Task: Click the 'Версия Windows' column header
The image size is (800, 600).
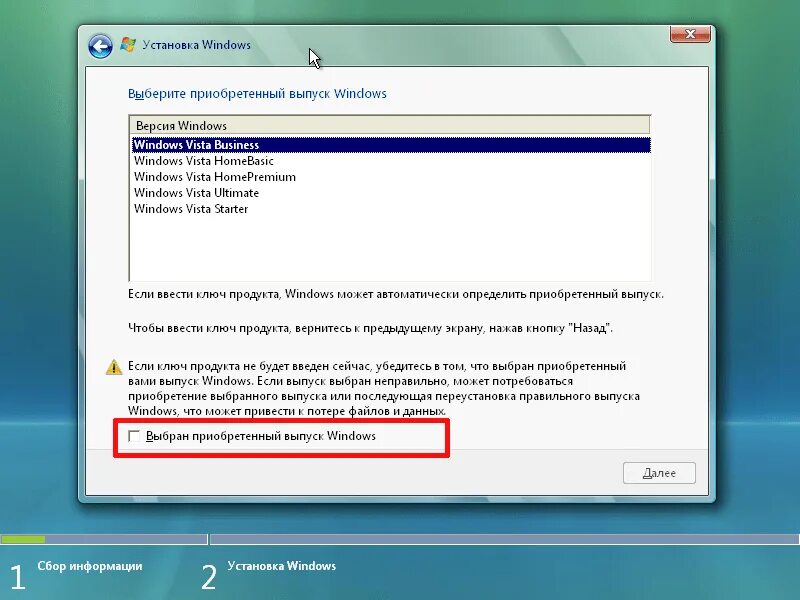Action: tap(390, 125)
